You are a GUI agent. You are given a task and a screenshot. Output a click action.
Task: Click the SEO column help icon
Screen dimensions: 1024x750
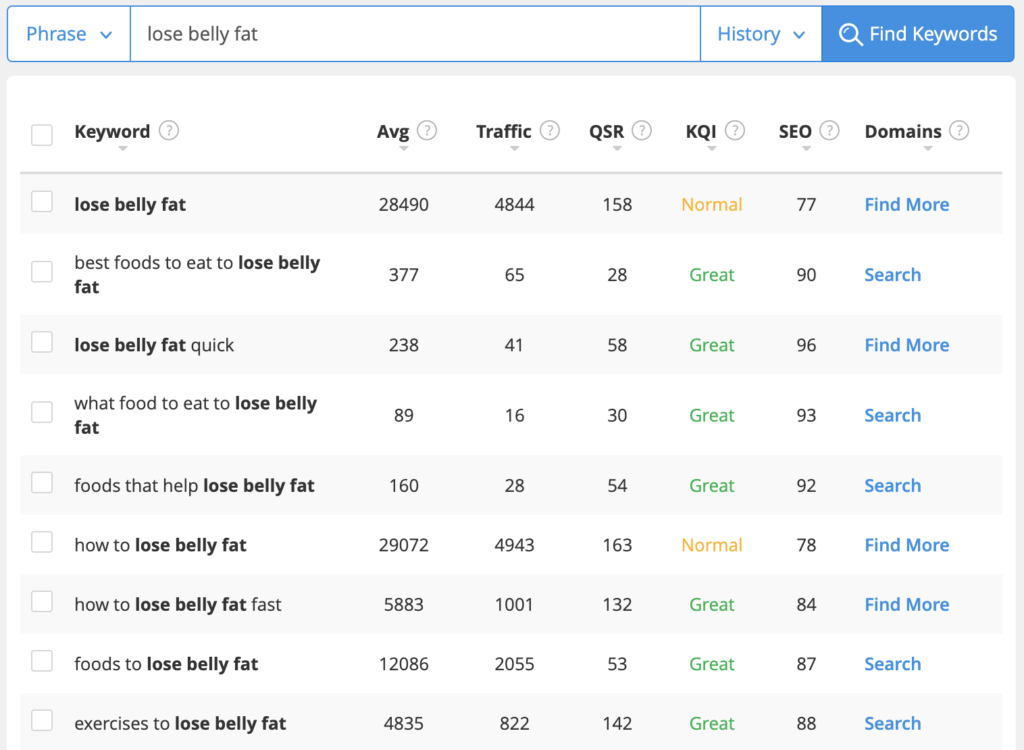pos(829,130)
